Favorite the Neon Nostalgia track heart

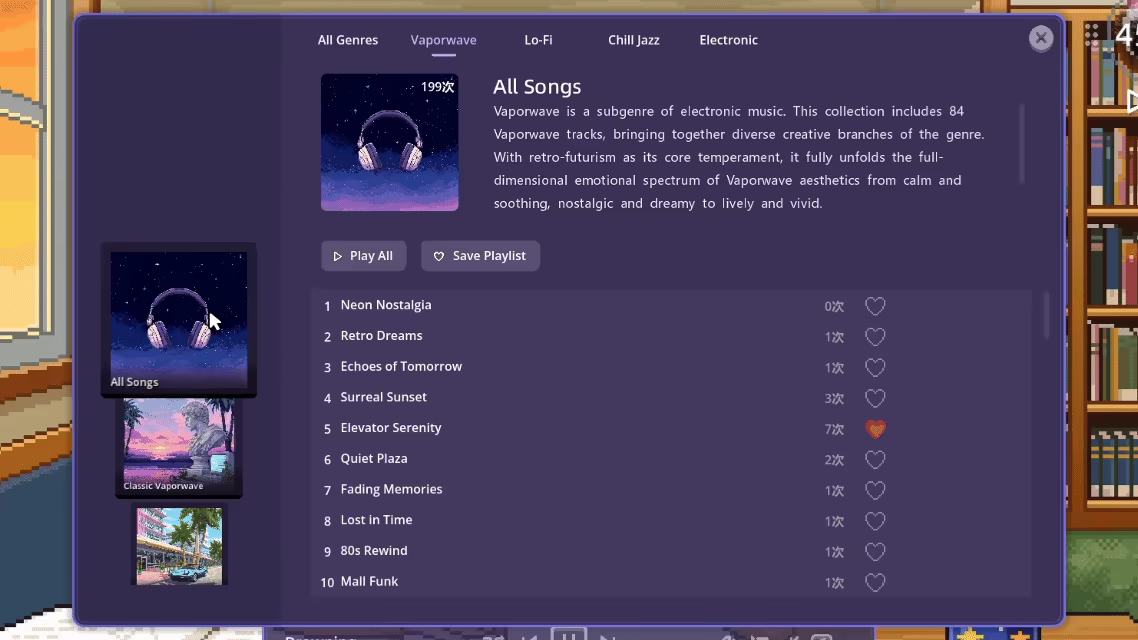click(x=875, y=306)
